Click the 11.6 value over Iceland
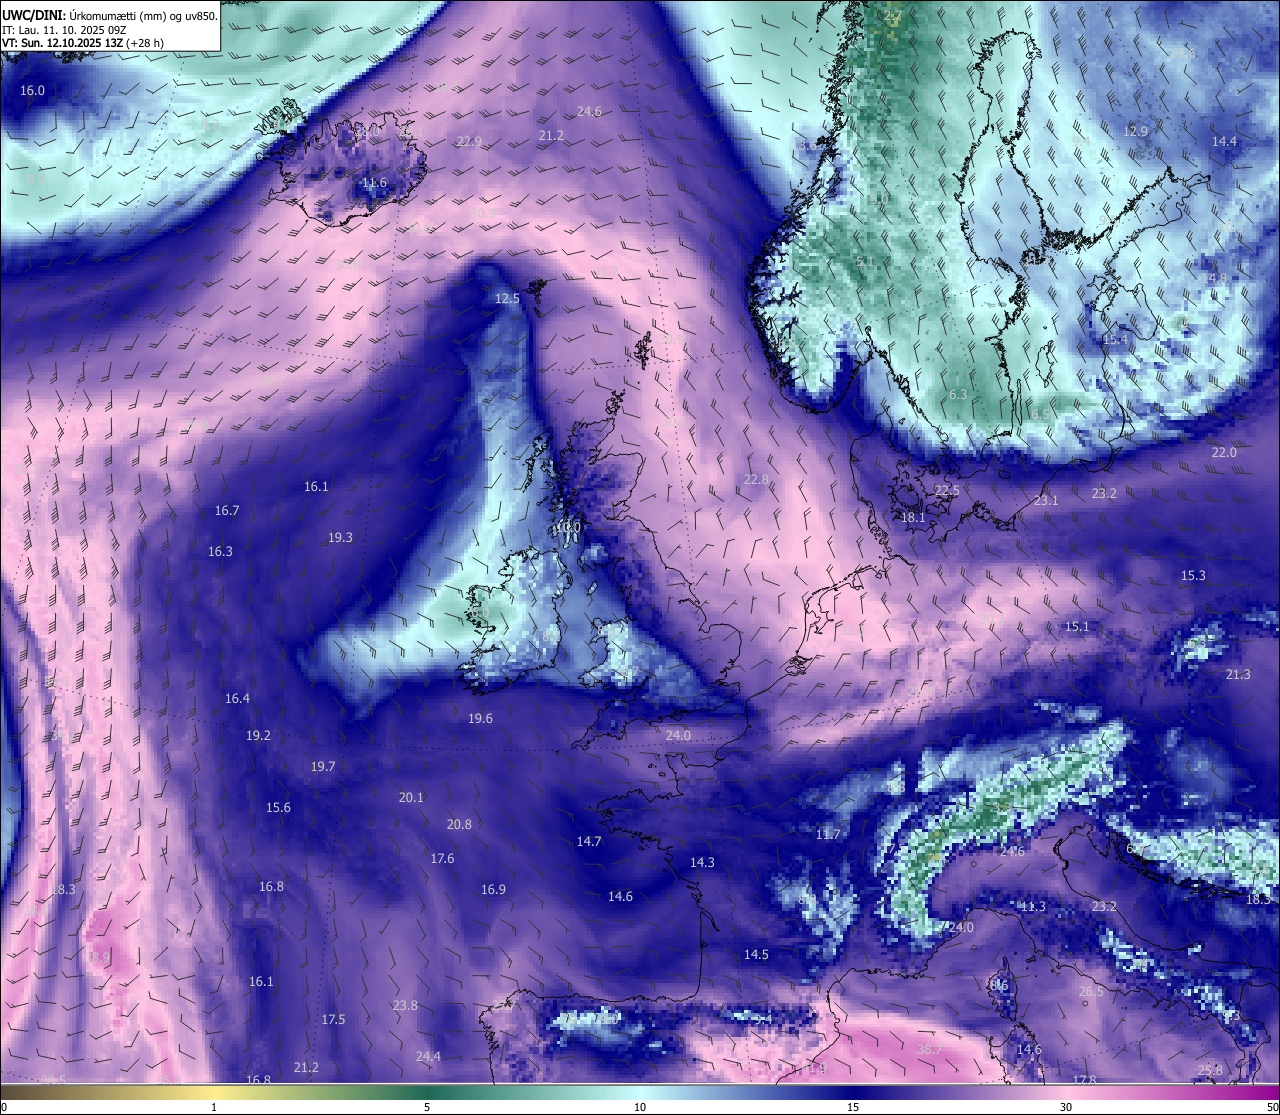The height and width of the screenshot is (1115, 1280). tap(374, 183)
